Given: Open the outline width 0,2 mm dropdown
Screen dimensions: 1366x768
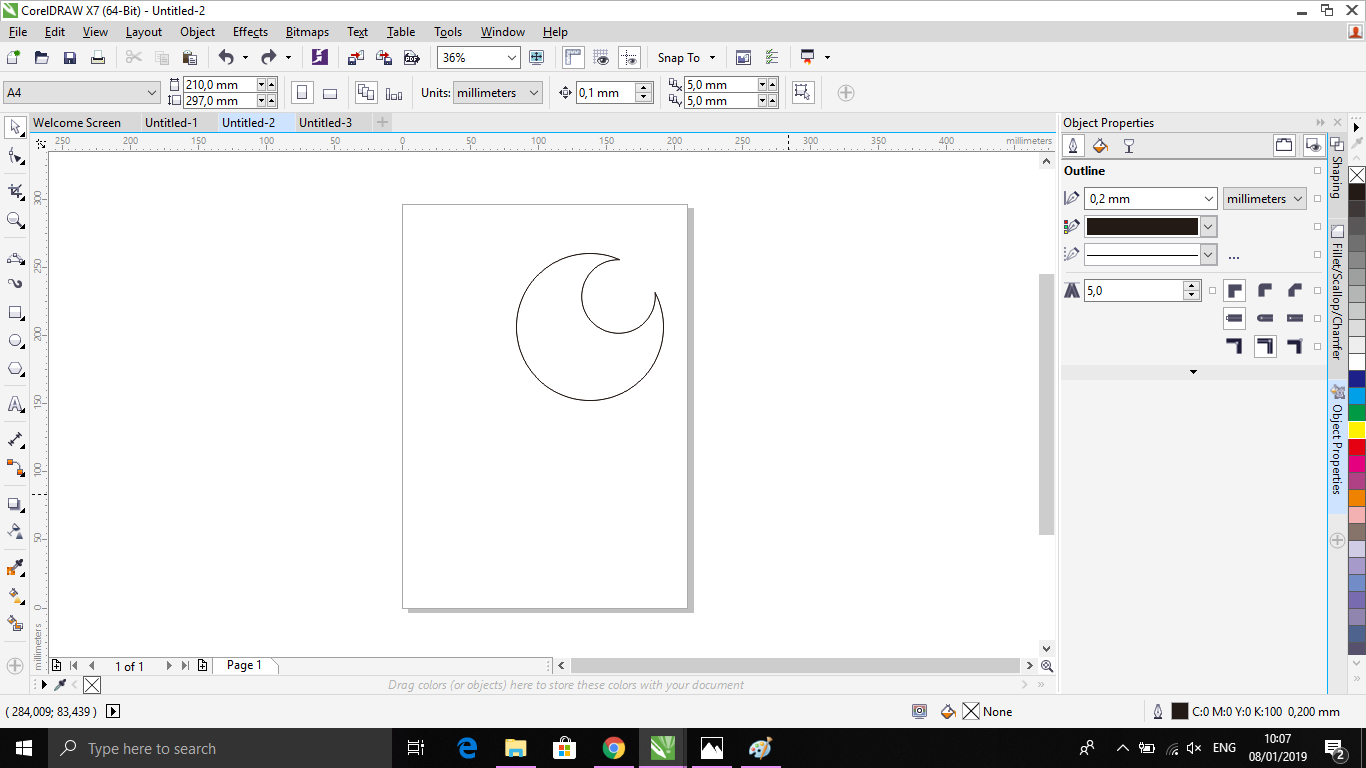Looking at the screenshot, I should (x=1208, y=199).
